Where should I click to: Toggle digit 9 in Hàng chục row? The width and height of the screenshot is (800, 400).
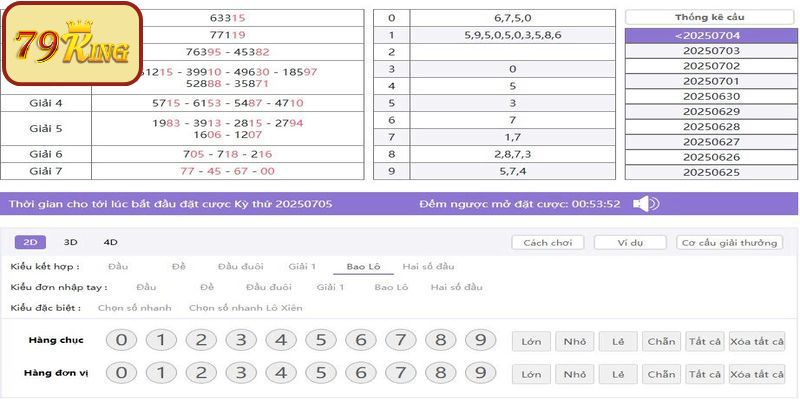point(480,340)
